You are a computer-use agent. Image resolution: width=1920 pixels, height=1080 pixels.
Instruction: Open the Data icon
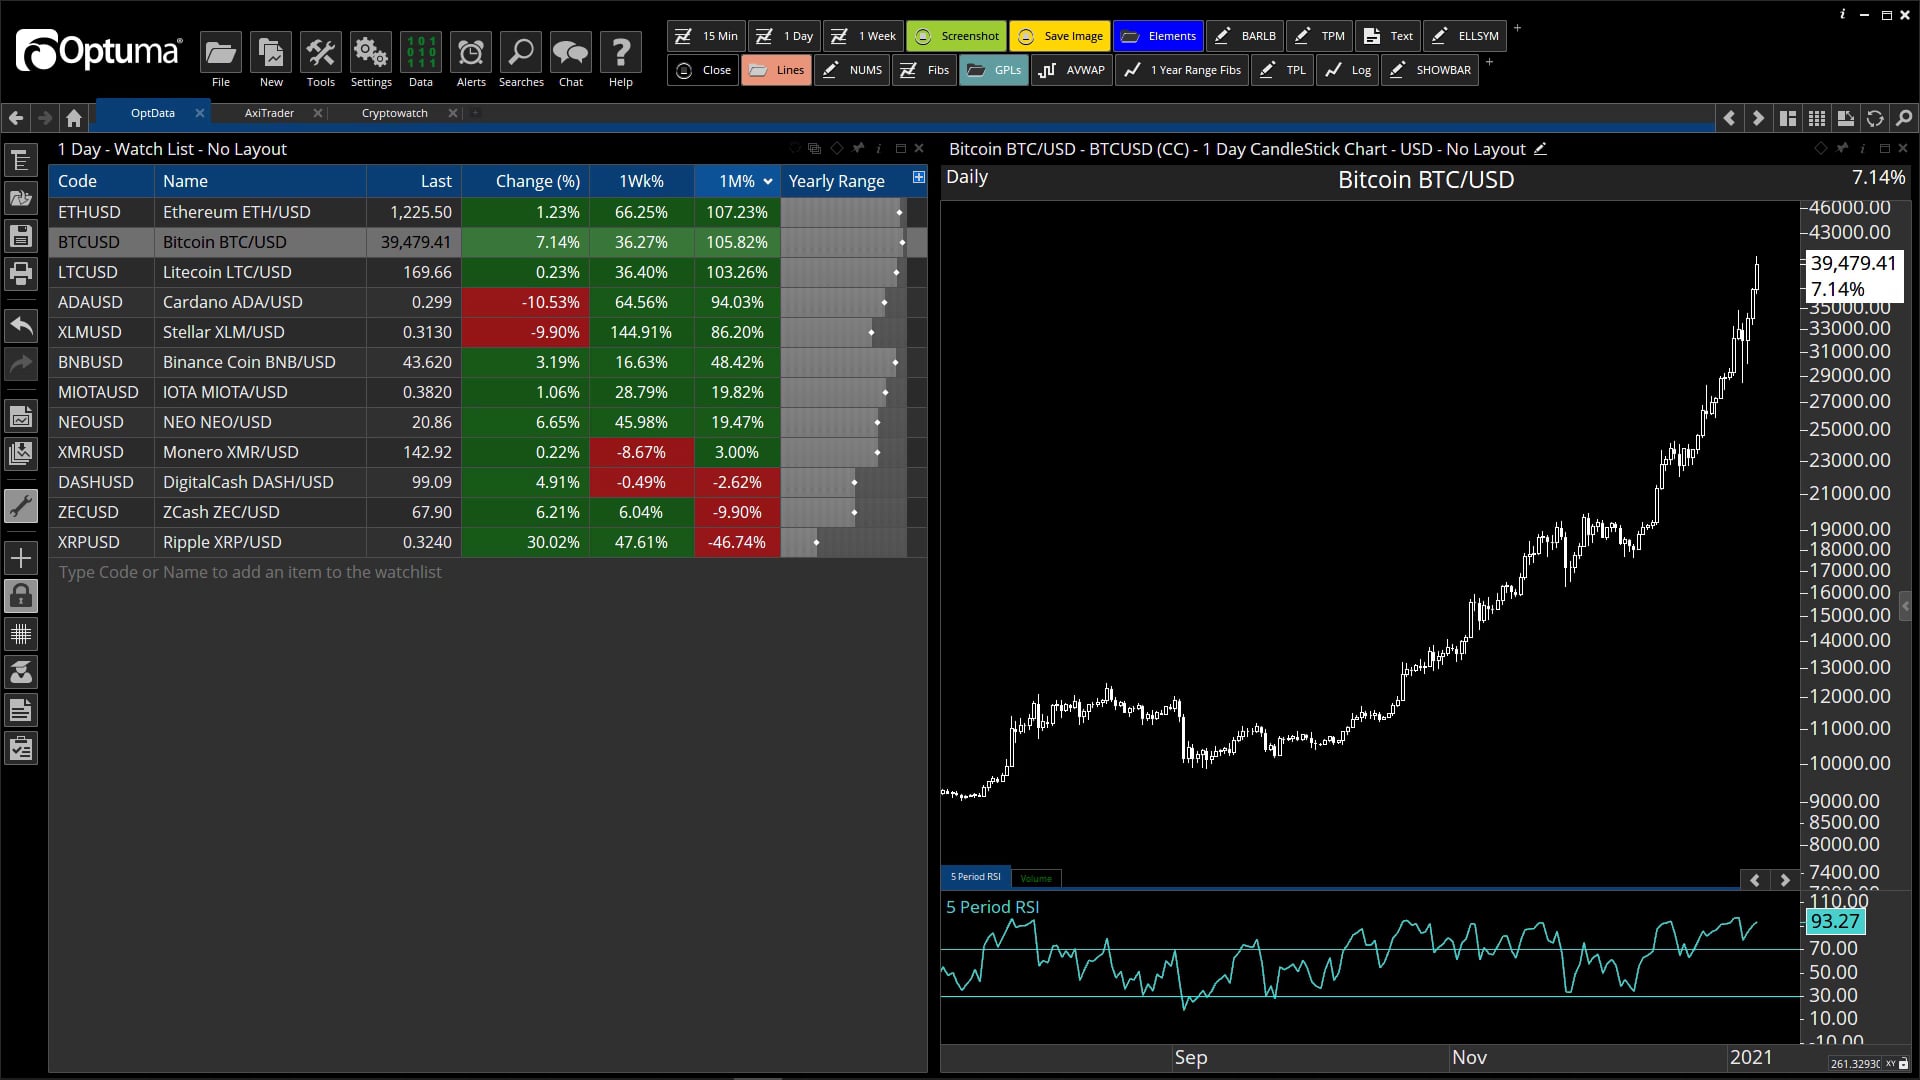click(x=421, y=53)
